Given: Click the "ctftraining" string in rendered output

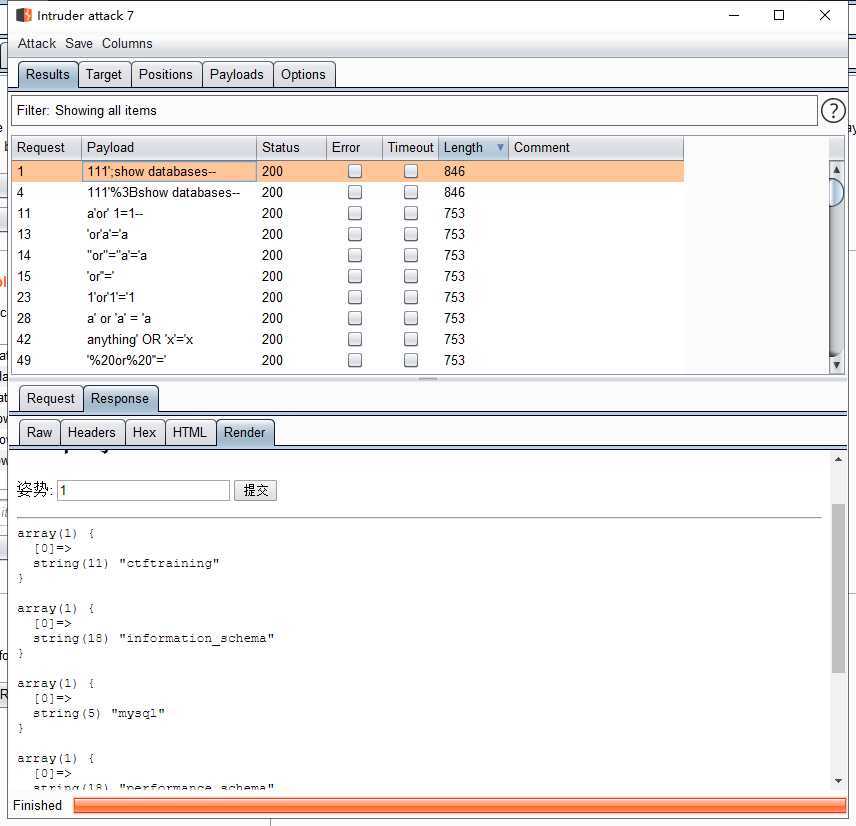Looking at the screenshot, I should pos(169,563).
